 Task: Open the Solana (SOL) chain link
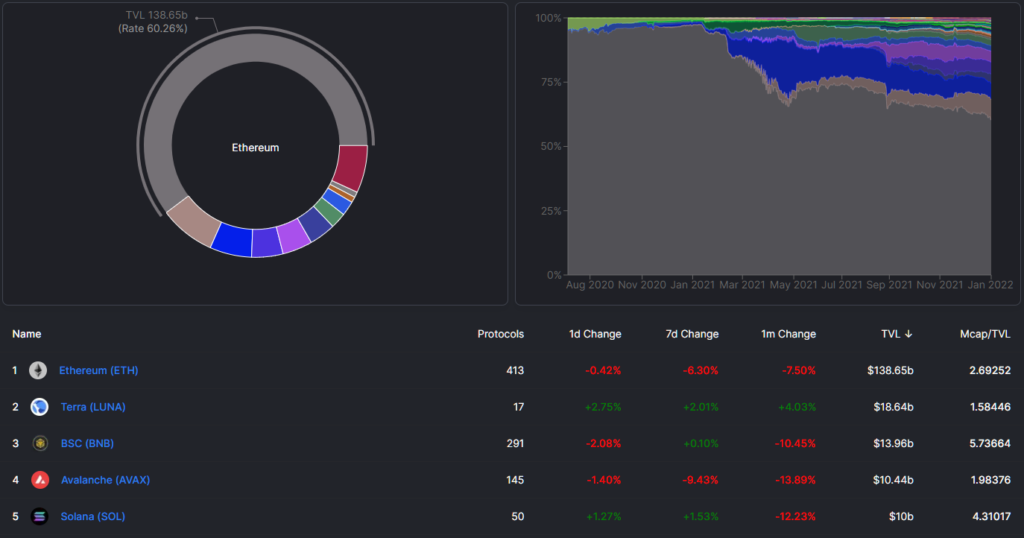click(x=92, y=516)
